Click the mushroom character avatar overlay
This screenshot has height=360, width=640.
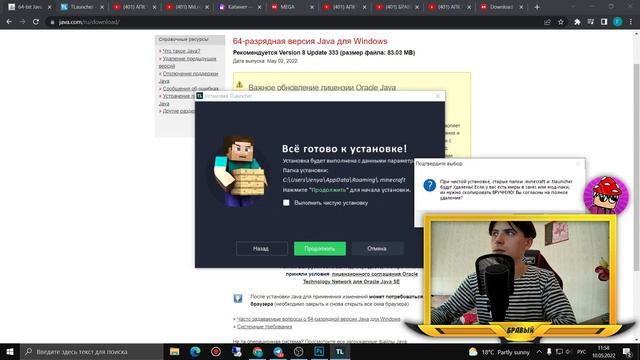click(606, 195)
